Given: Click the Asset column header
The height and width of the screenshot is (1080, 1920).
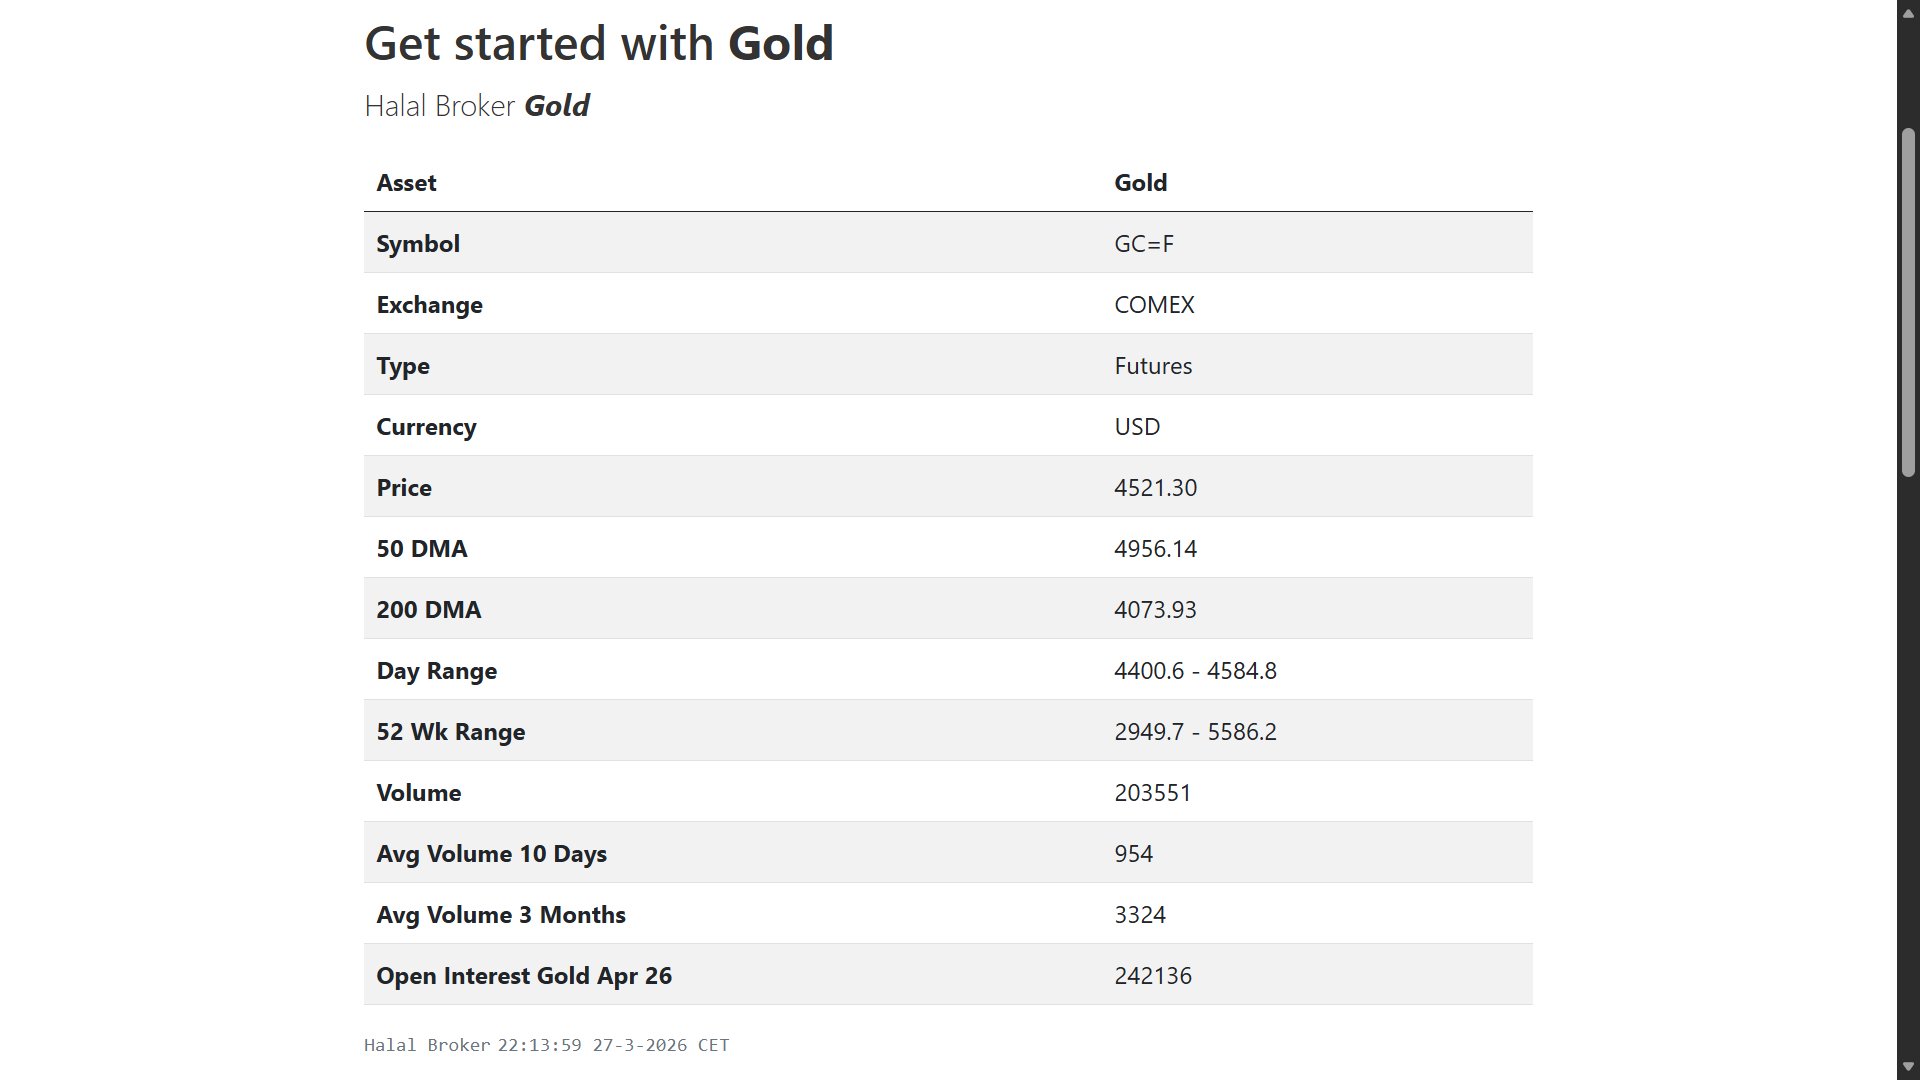Looking at the screenshot, I should (x=406, y=183).
